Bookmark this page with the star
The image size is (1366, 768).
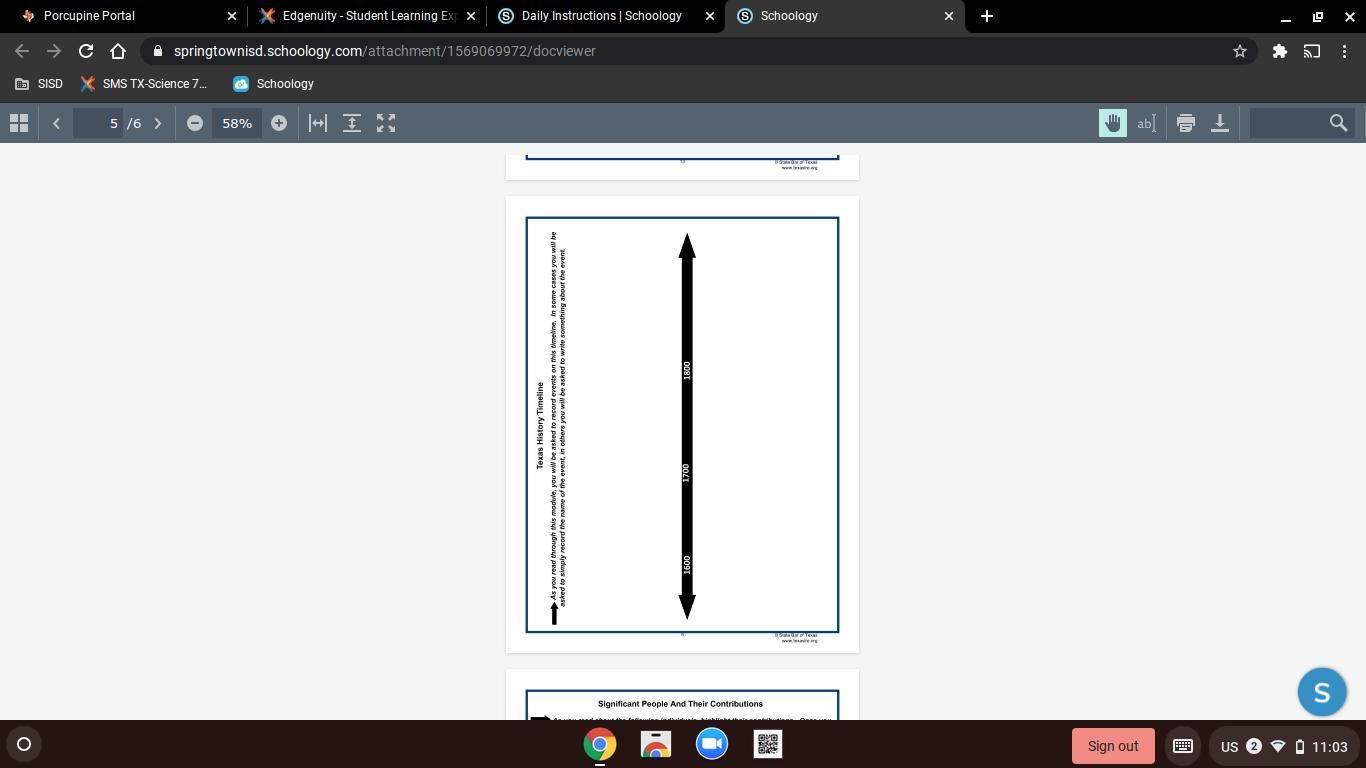pyautogui.click(x=1240, y=51)
